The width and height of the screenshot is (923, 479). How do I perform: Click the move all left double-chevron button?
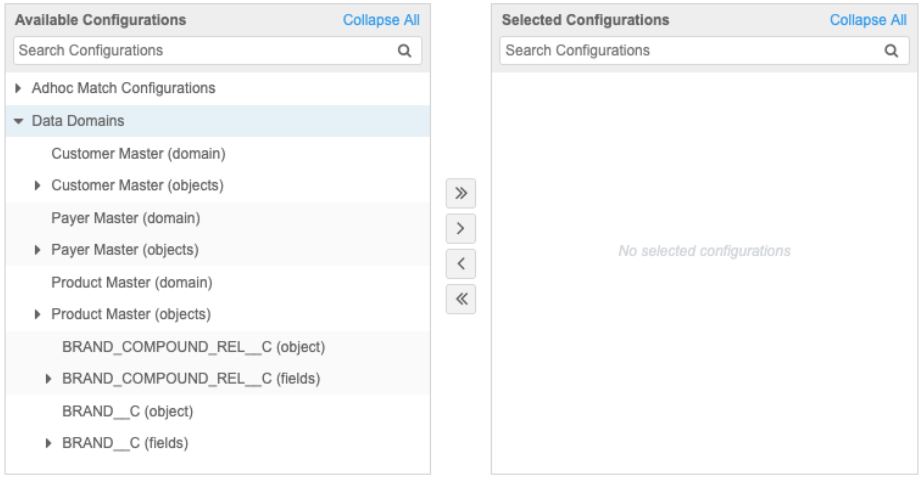point(460,299)
